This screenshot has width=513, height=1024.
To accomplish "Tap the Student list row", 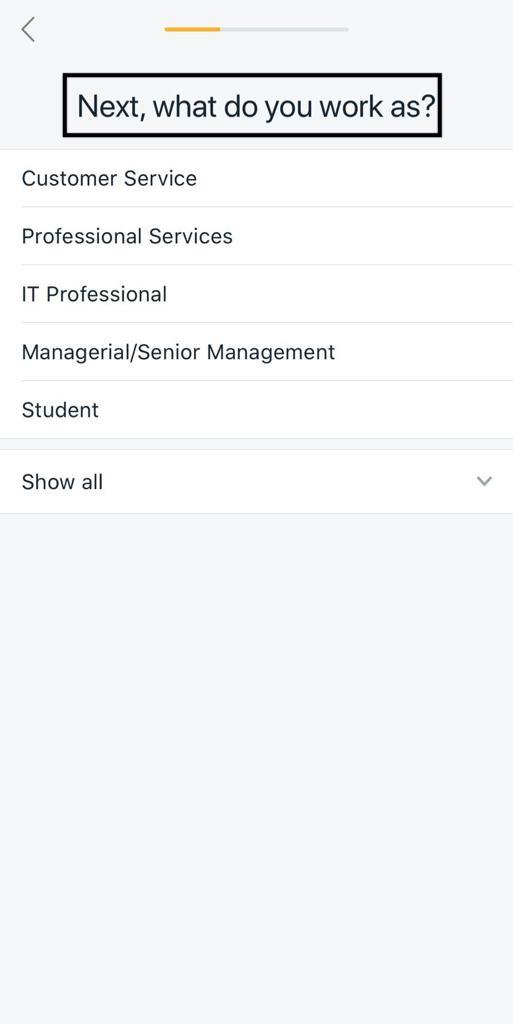I will 256,409.
